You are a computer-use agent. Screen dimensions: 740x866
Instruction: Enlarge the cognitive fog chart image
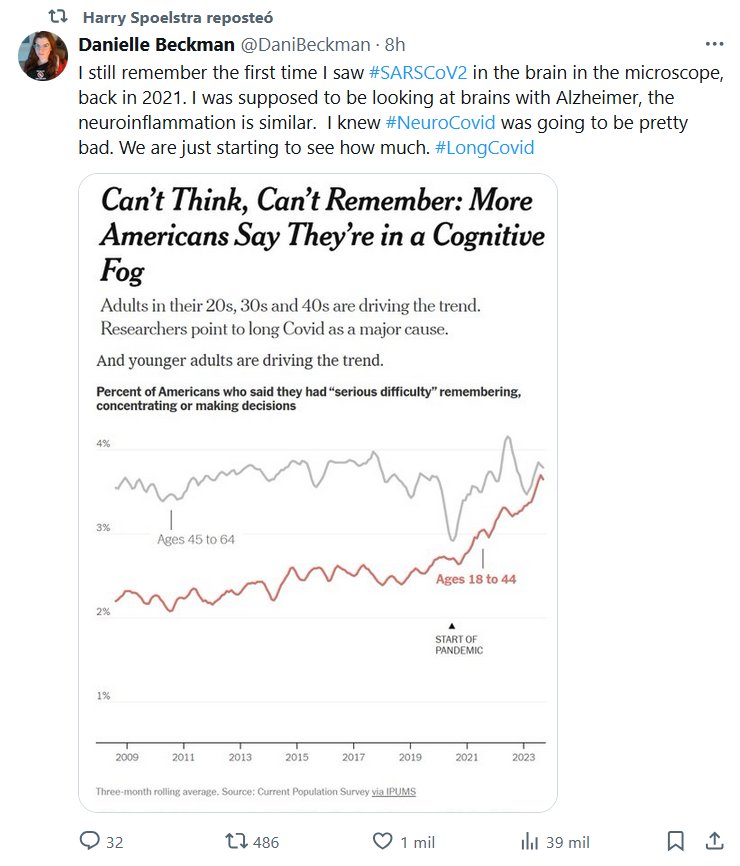(318, 492)
